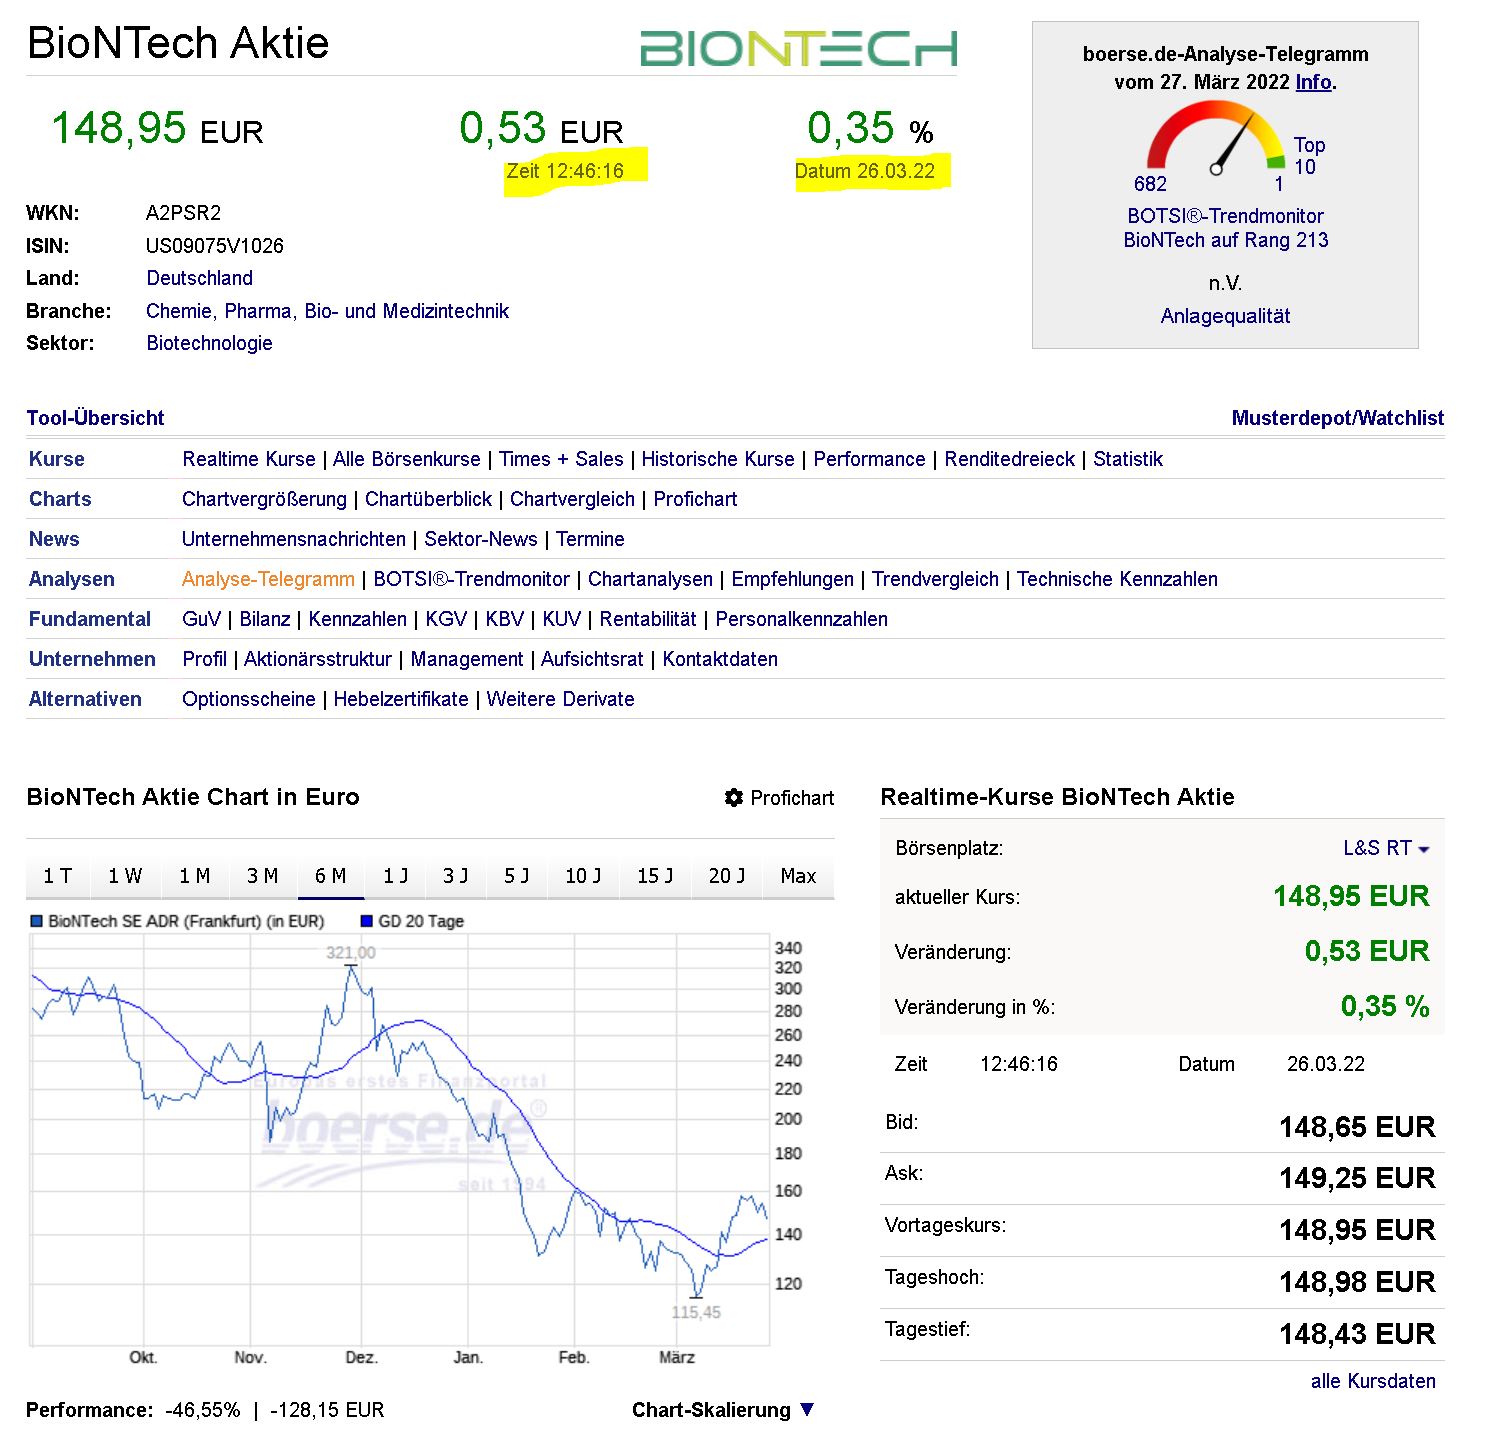This screenshot has height=1433, width=1494.
Task: Select the 6 M chart period tab
Action: (331, 876)
